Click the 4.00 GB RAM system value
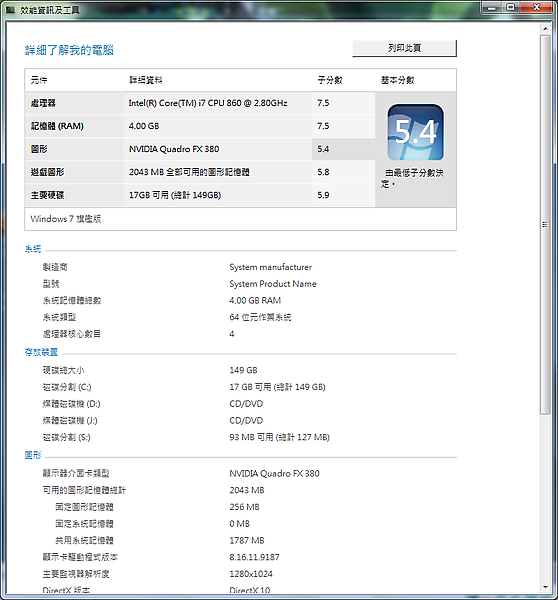Image resolution: width=558 pixels, height=600 pixels. (255, 300)
